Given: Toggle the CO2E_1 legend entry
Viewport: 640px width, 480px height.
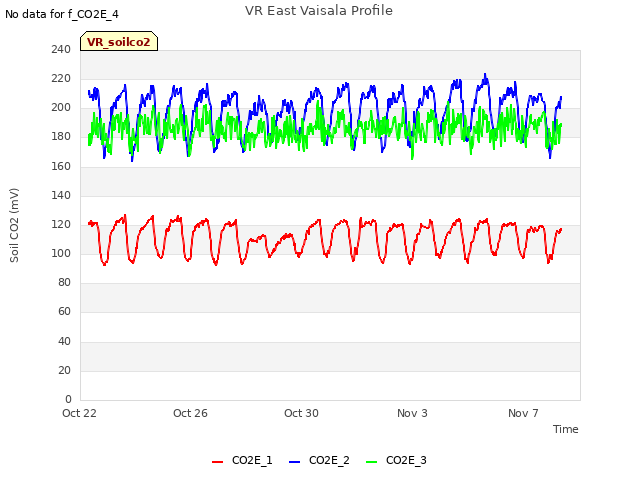Looking at the screenshot, I should coord(242,460).
